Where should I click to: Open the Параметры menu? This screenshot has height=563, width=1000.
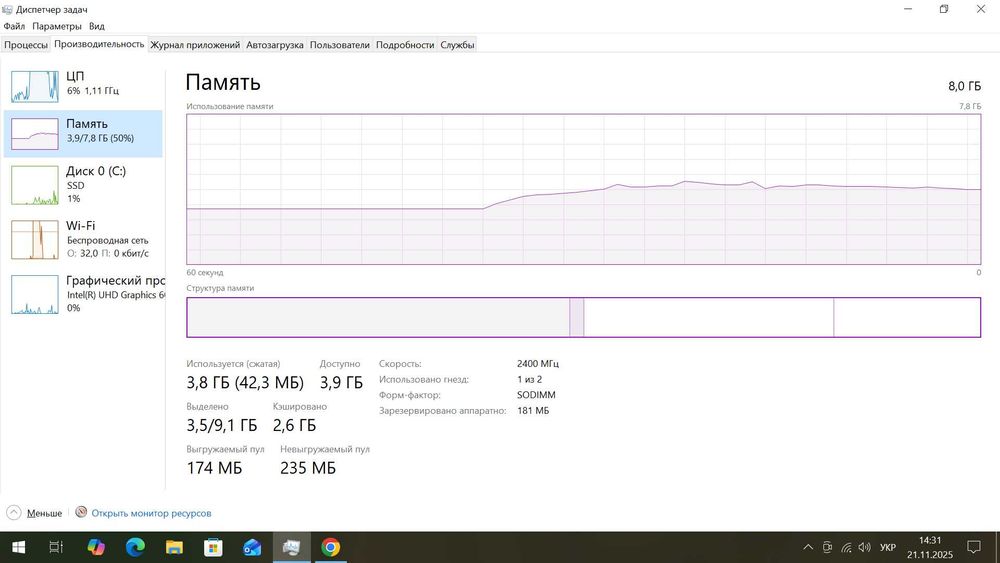tap(57, 26)
